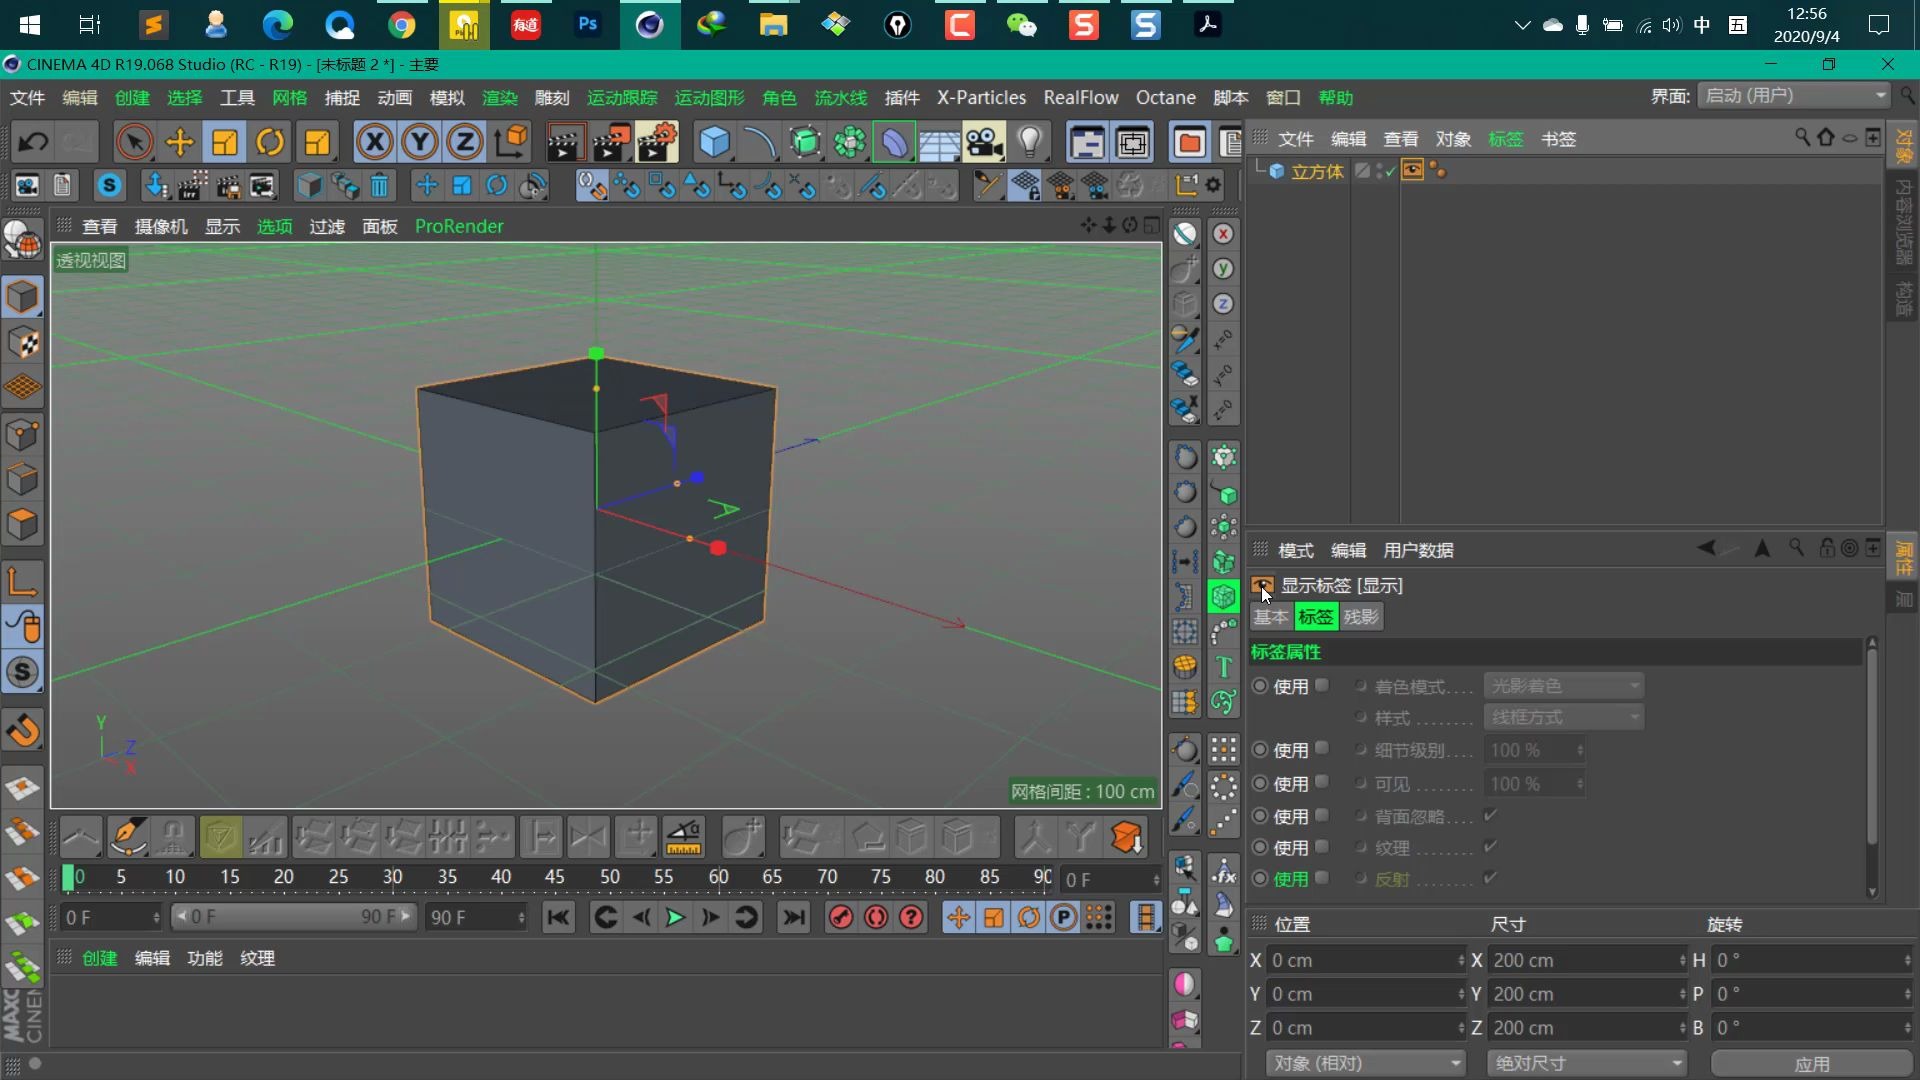Open the 线框方式 style dropdown

1563,717
